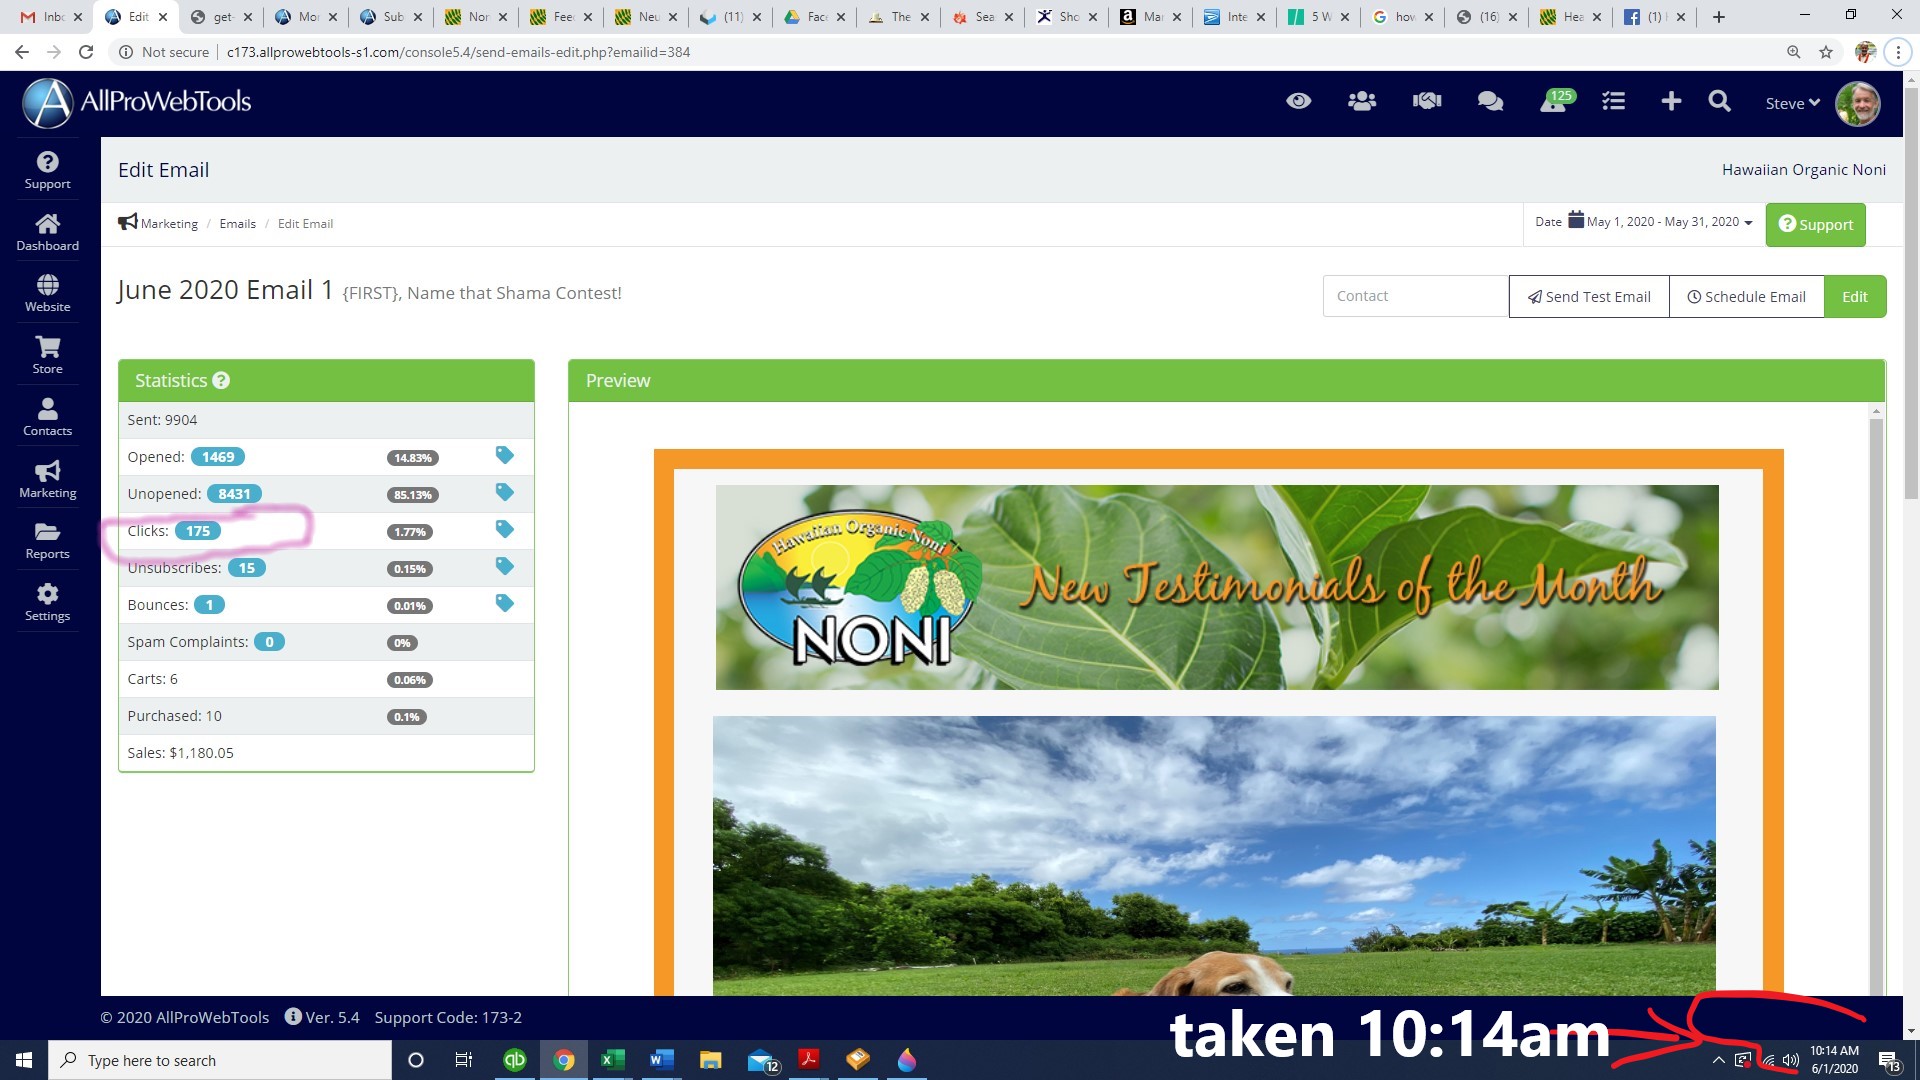Viewport: 1920px width, 1080px height.
Task: Click the Clicks count badge 175
Action: (198, 530)
